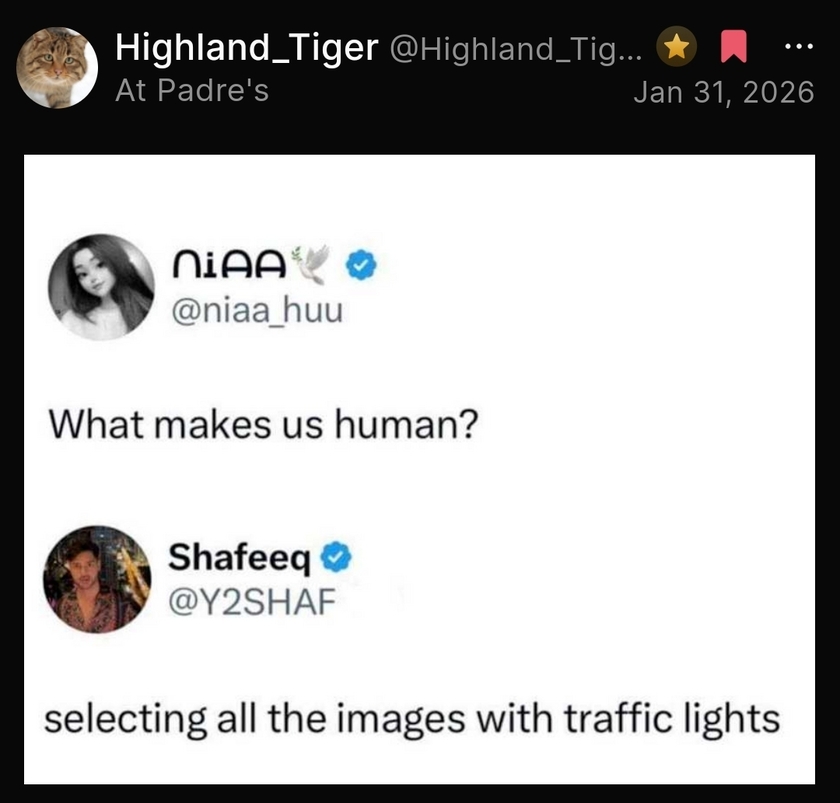Click the blue verified badge beside niaa

click(x=362, y=265)
